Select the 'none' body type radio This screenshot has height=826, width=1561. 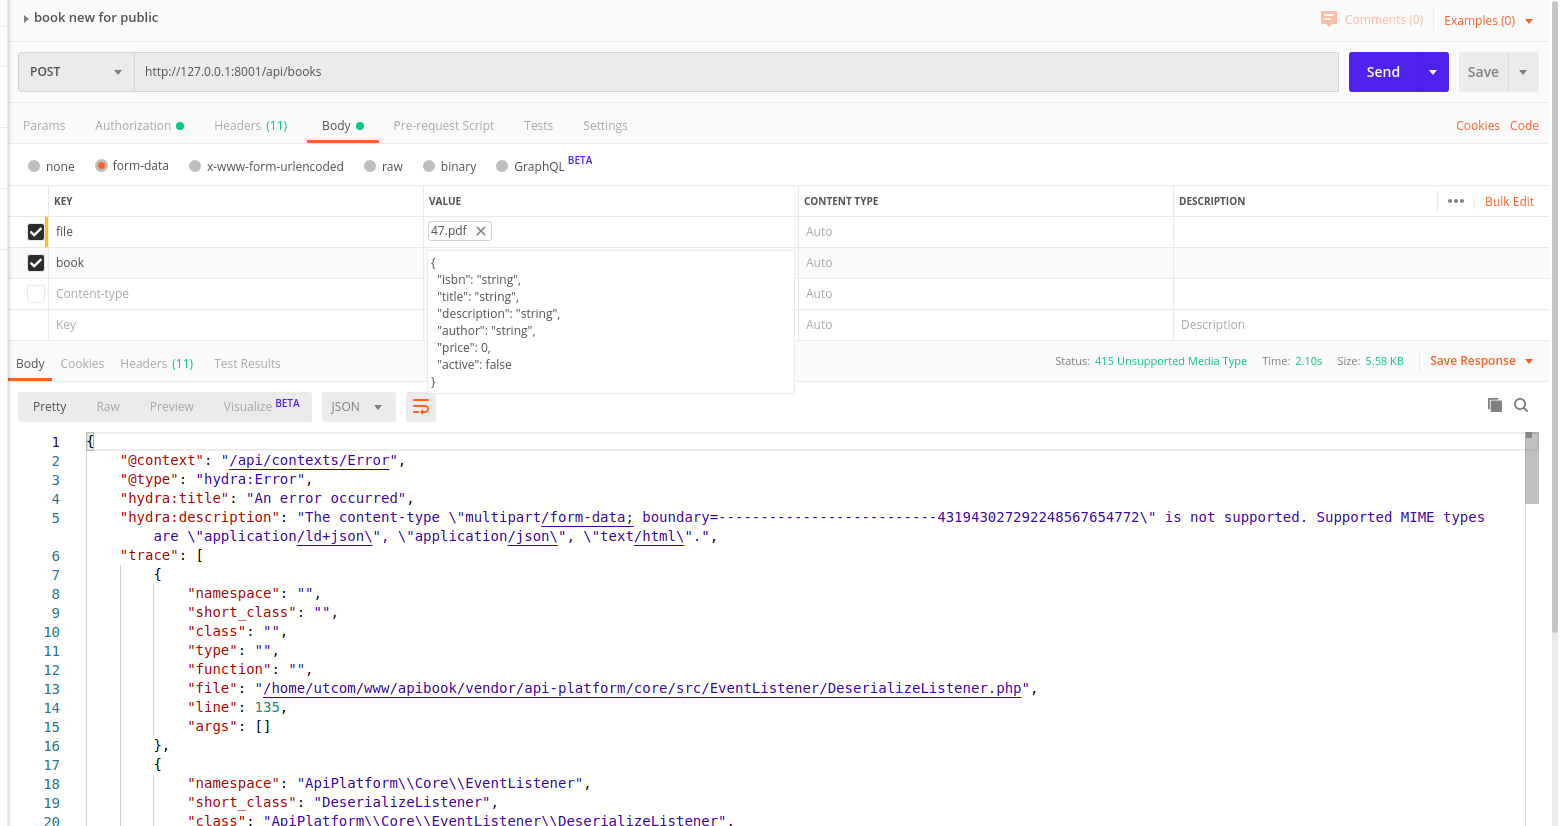34,166
